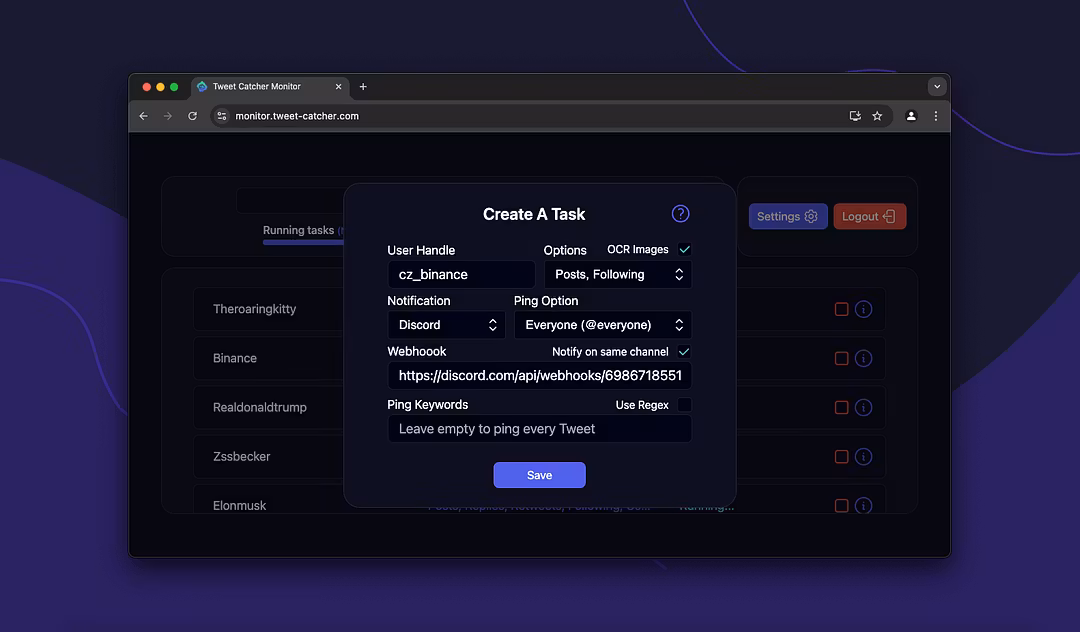Click the install app icon in address bar

point(855,116)
